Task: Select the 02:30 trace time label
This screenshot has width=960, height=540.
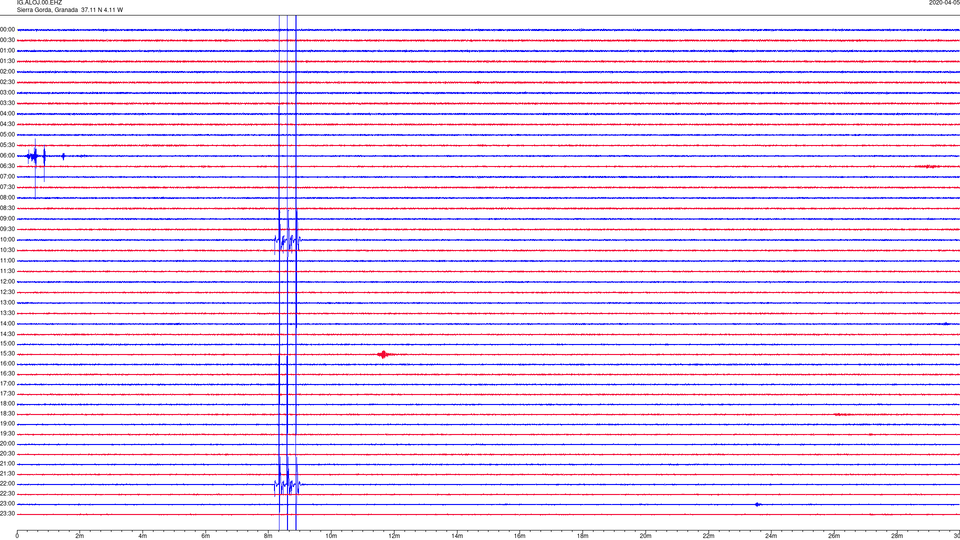Action: pos(7,81)
